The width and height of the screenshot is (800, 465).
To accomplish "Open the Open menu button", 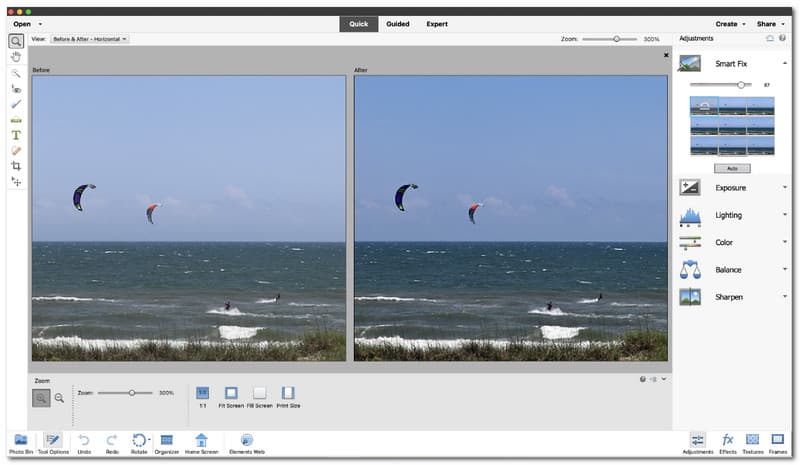I will (22, 24).
